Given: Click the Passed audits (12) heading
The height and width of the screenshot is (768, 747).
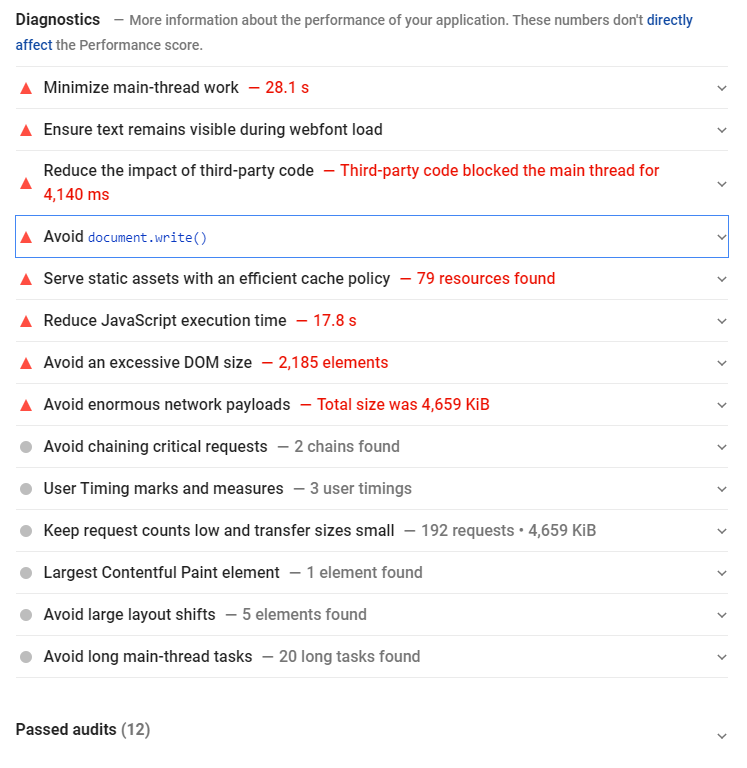Looking at the screenshot, I should (x=83, y=730).
